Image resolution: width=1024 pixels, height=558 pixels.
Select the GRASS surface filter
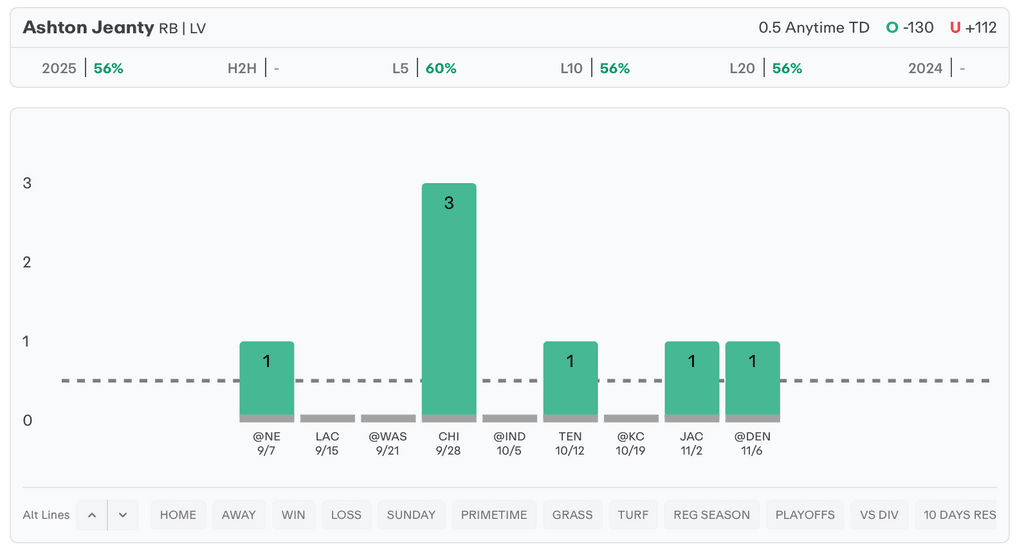572,515
